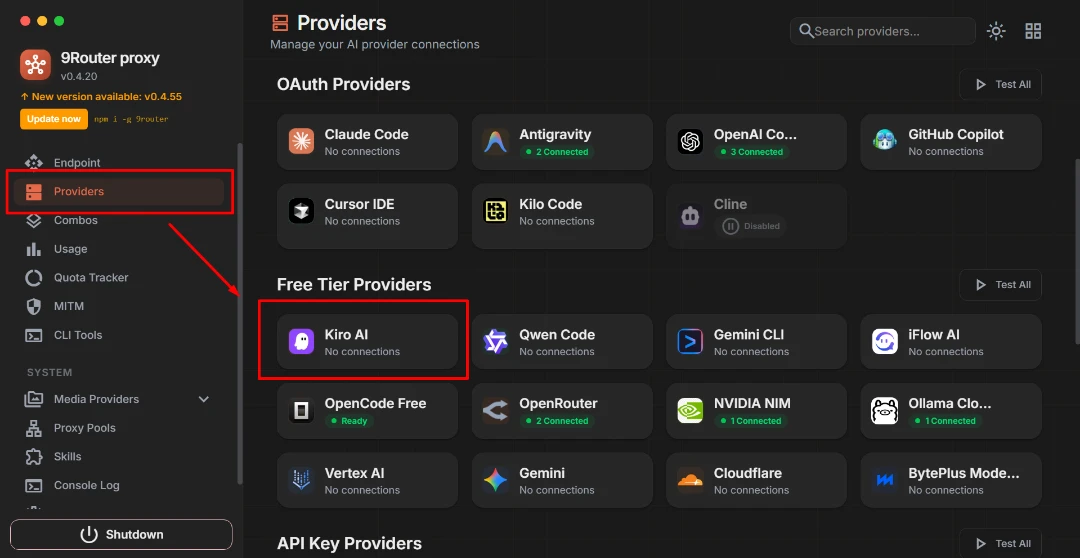Click the iFlow AI icon
This screenshot has width=1080, height=558.
[884, 342]
